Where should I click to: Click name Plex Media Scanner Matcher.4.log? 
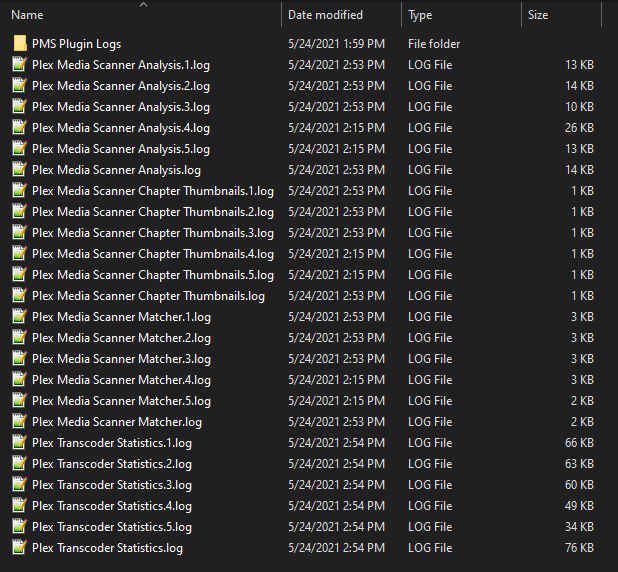pyautogui.click(x=121, y=380)
